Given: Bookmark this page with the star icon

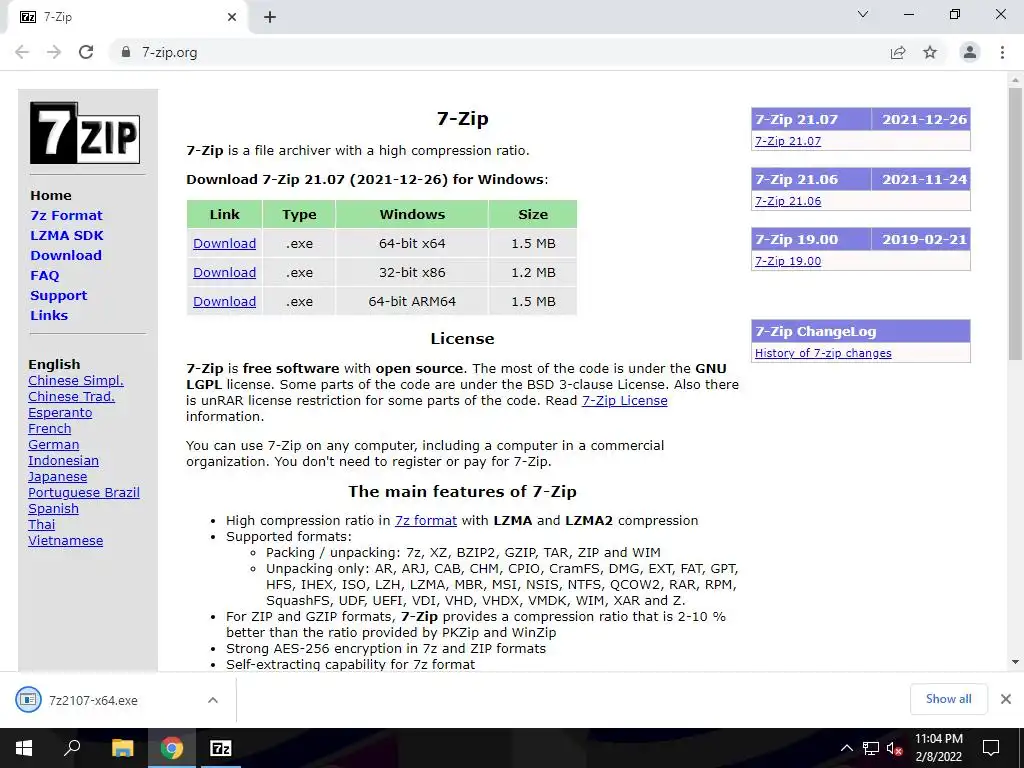Looking at the screenshot, I should pyautogui.click(x=930, y=52).
